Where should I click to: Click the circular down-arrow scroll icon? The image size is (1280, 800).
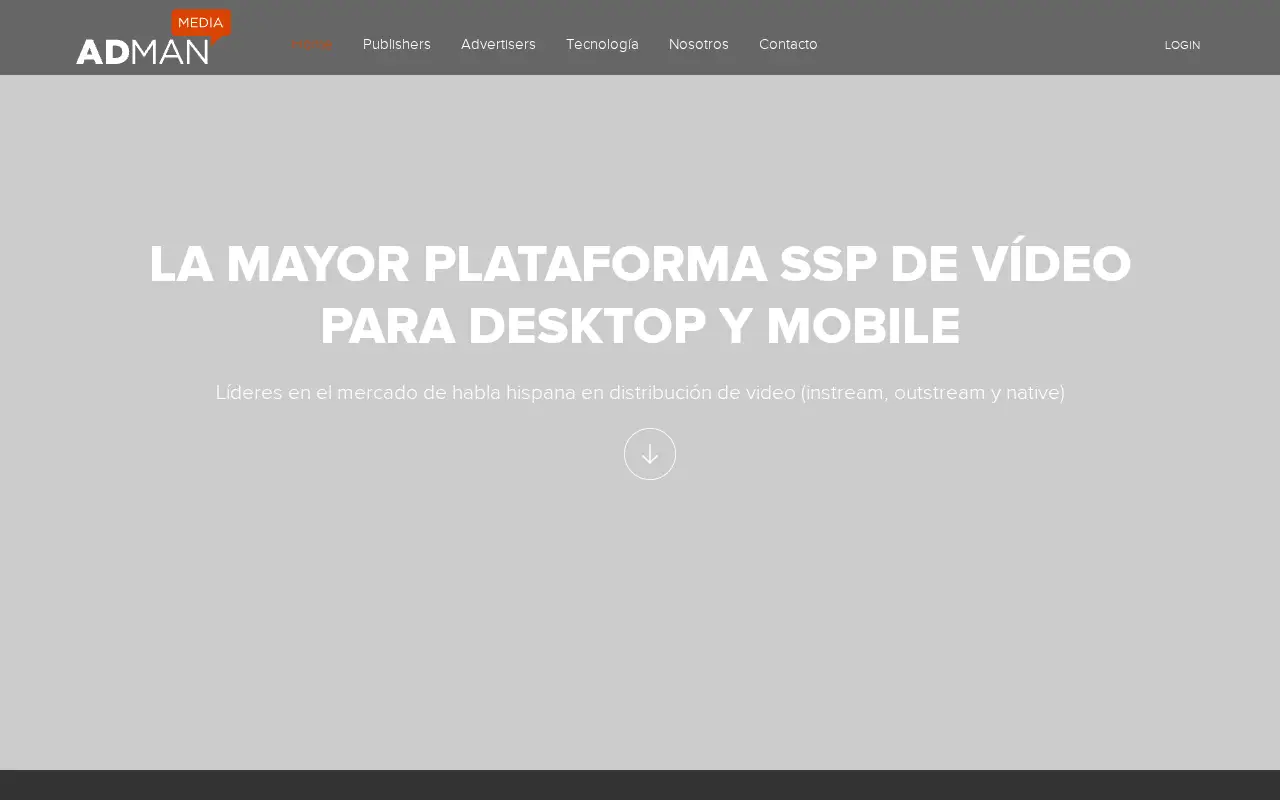[650, 454]
